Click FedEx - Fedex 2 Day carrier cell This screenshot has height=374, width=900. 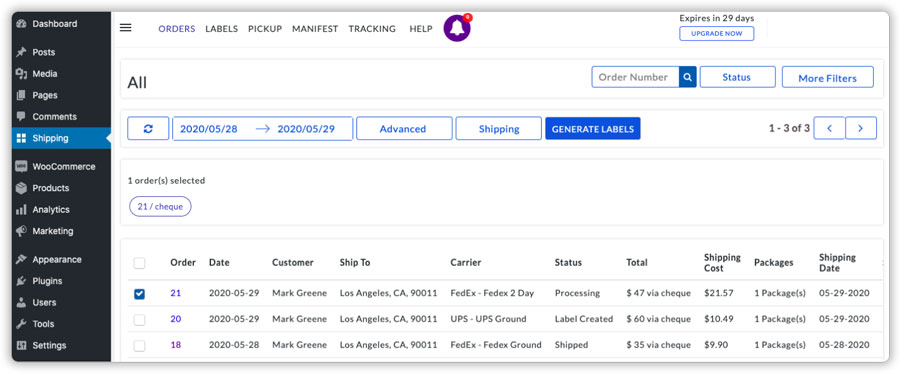coord(492,293)
